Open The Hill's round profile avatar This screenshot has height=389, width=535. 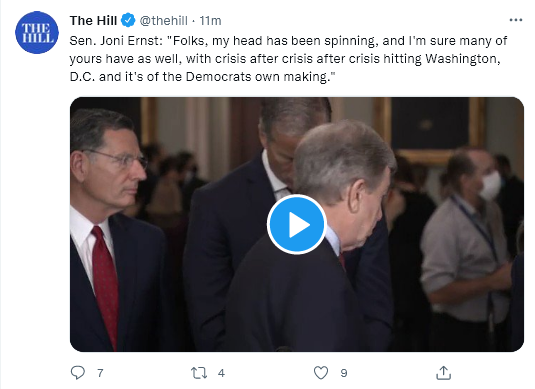[x=37, y=32]
